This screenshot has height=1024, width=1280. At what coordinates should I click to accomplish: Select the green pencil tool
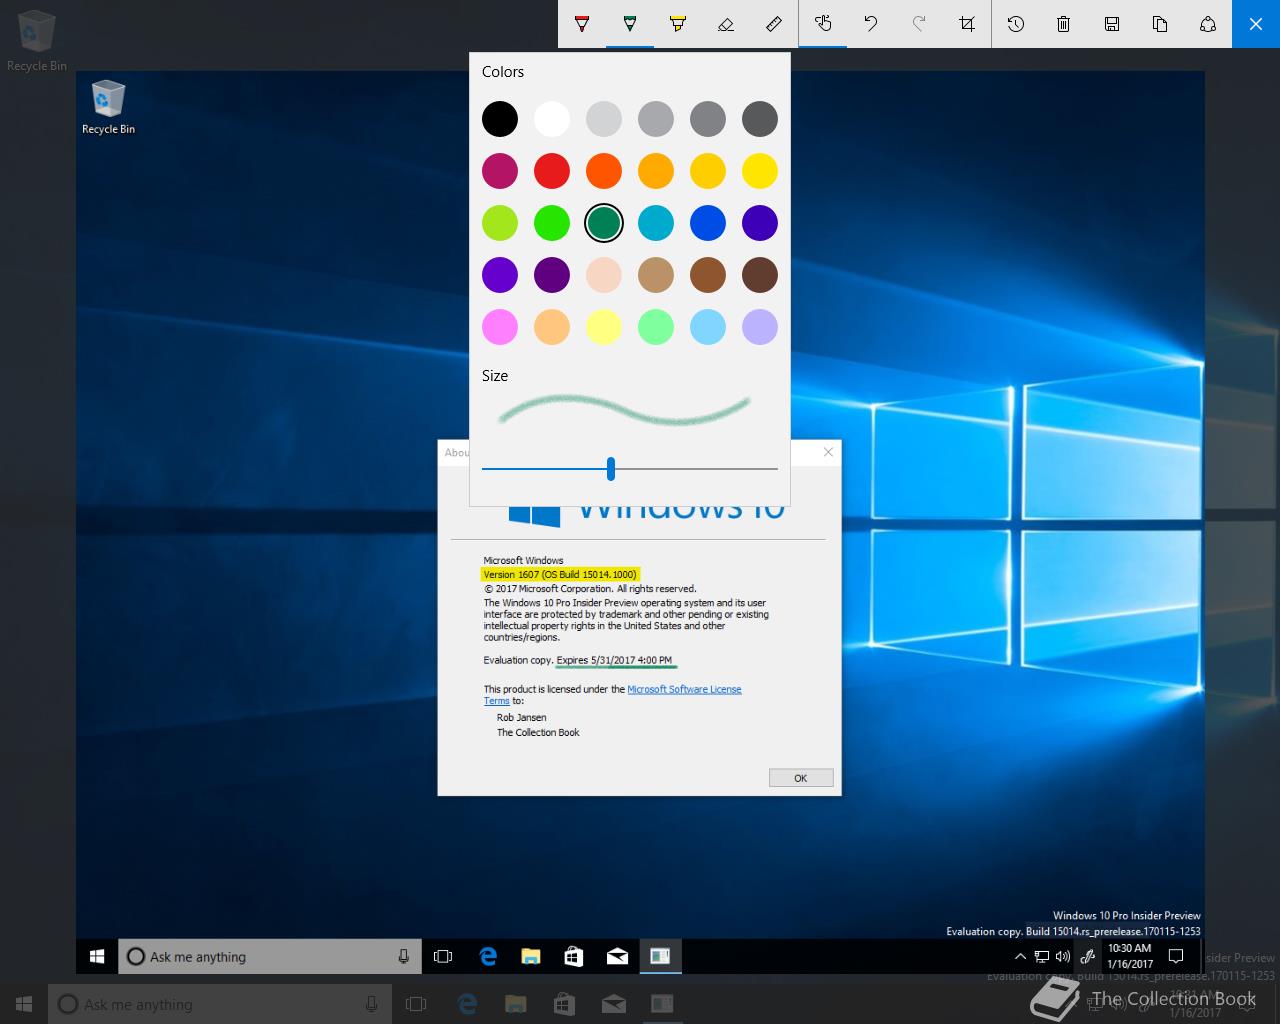click(630, 24)
